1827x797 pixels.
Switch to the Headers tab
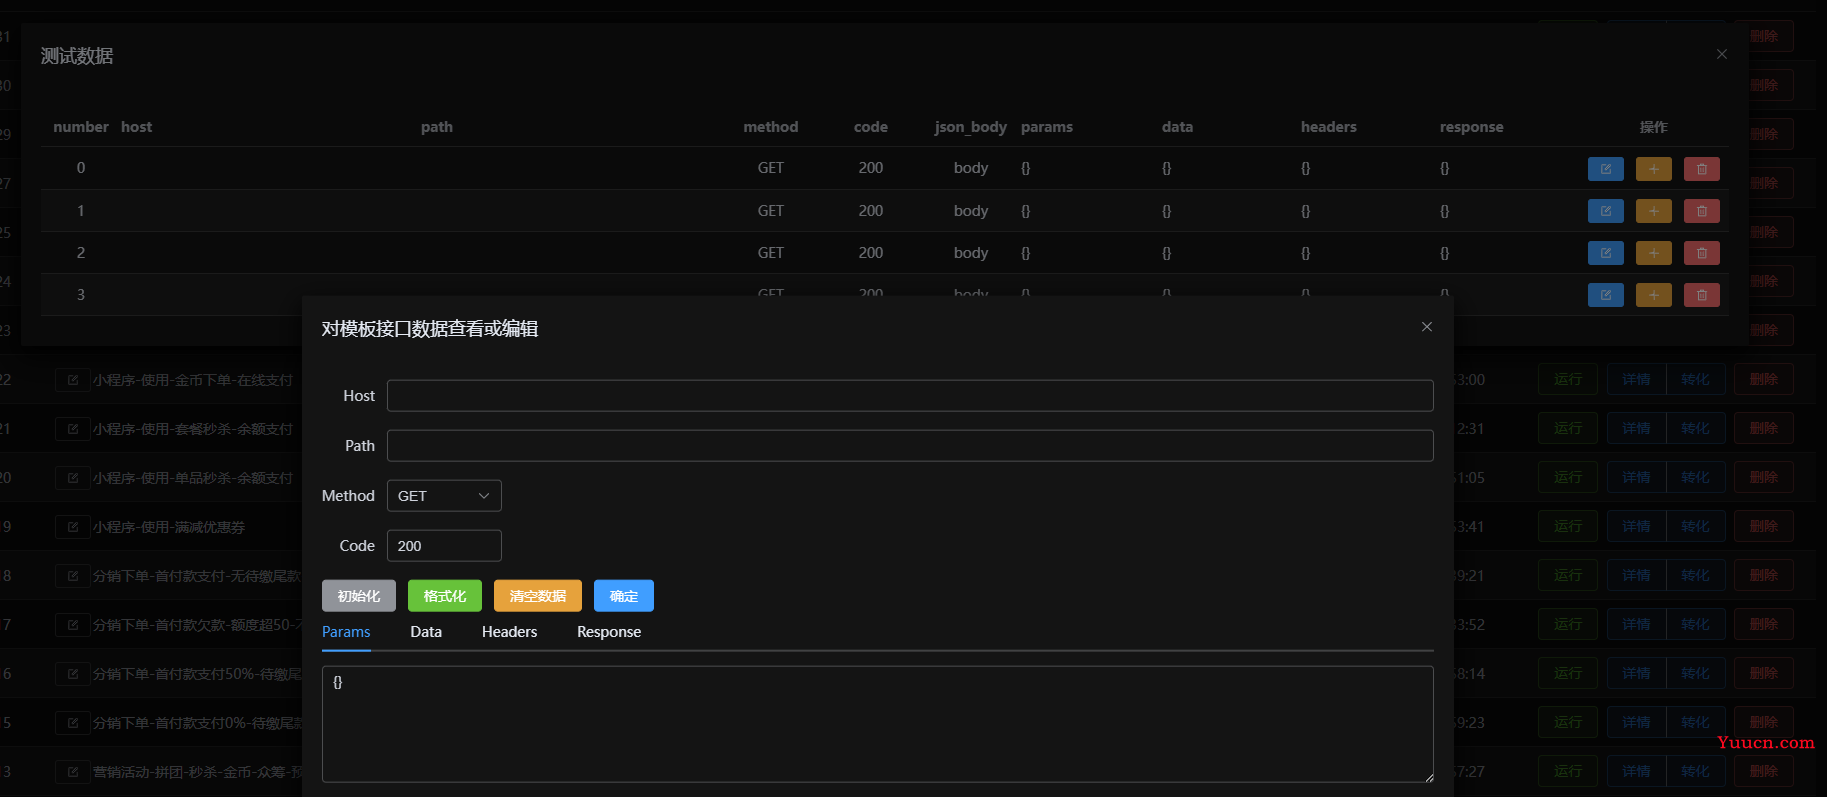[x=509, y=632]
